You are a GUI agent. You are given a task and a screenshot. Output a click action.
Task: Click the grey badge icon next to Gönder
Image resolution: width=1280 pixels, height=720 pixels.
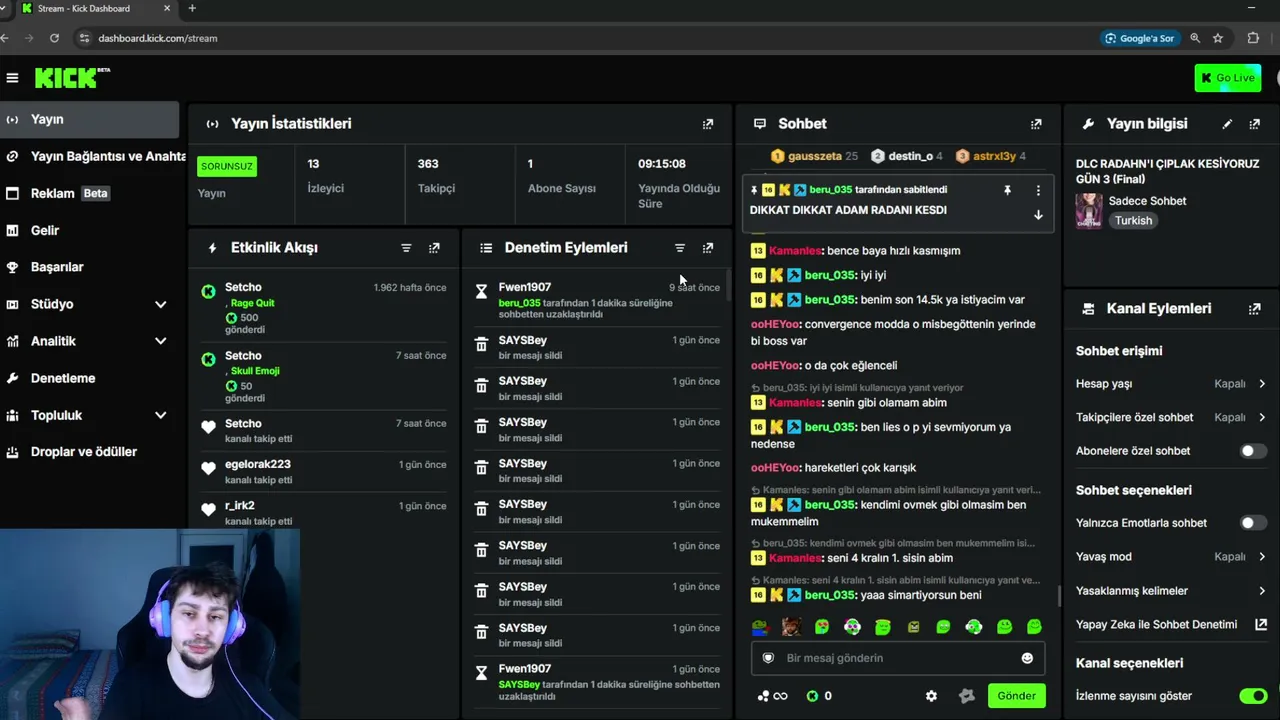pyautogui.click(x=966, y=696)
